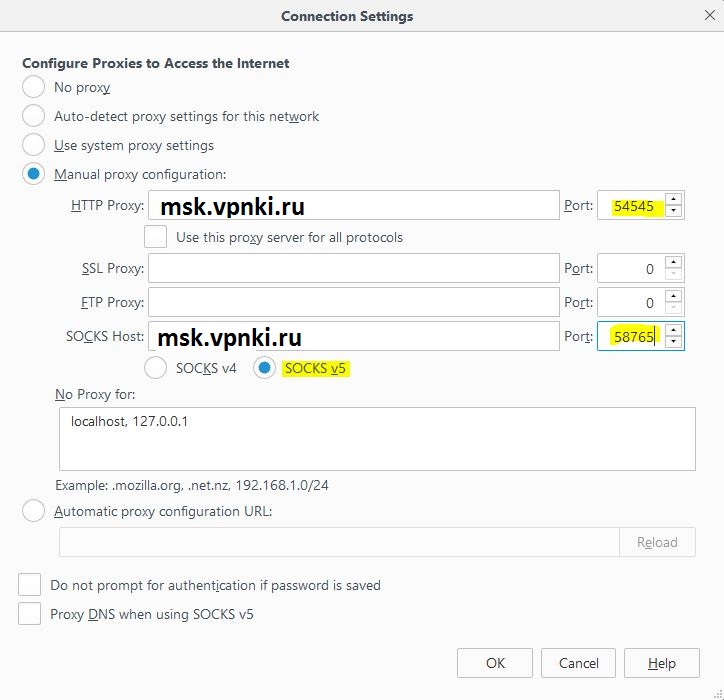Increase HTTP Proxy port with up arrow
Screen dimensions: 724x700
(x=674, y=199)
